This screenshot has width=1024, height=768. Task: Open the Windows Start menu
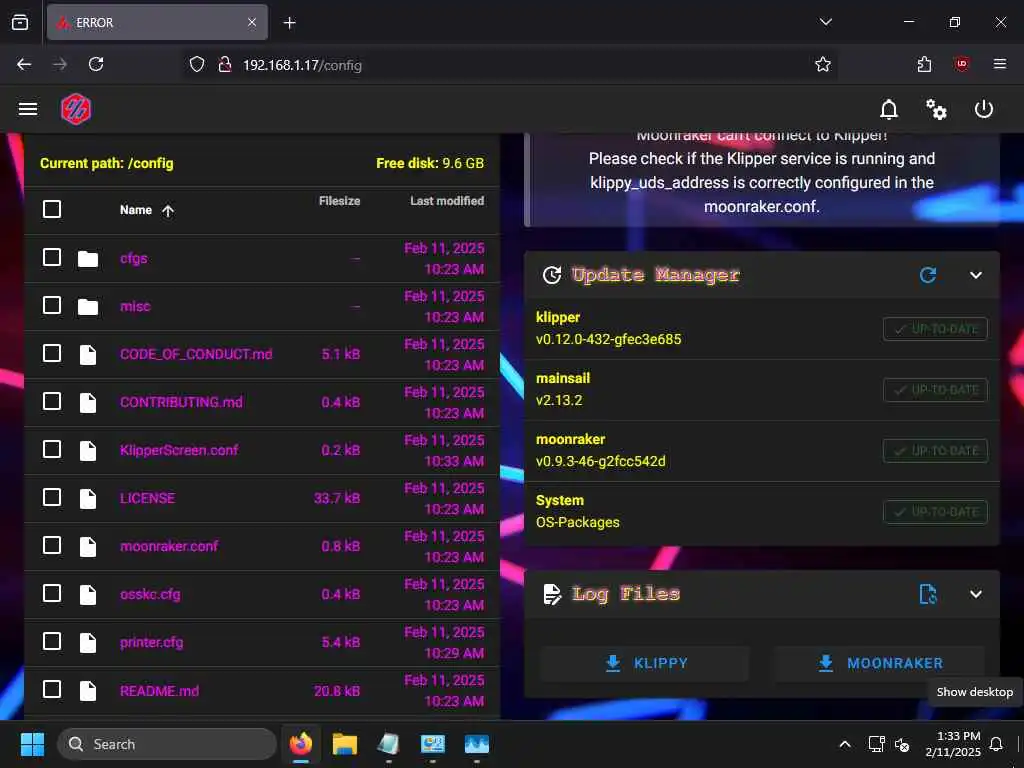click(x=32, y=744)
